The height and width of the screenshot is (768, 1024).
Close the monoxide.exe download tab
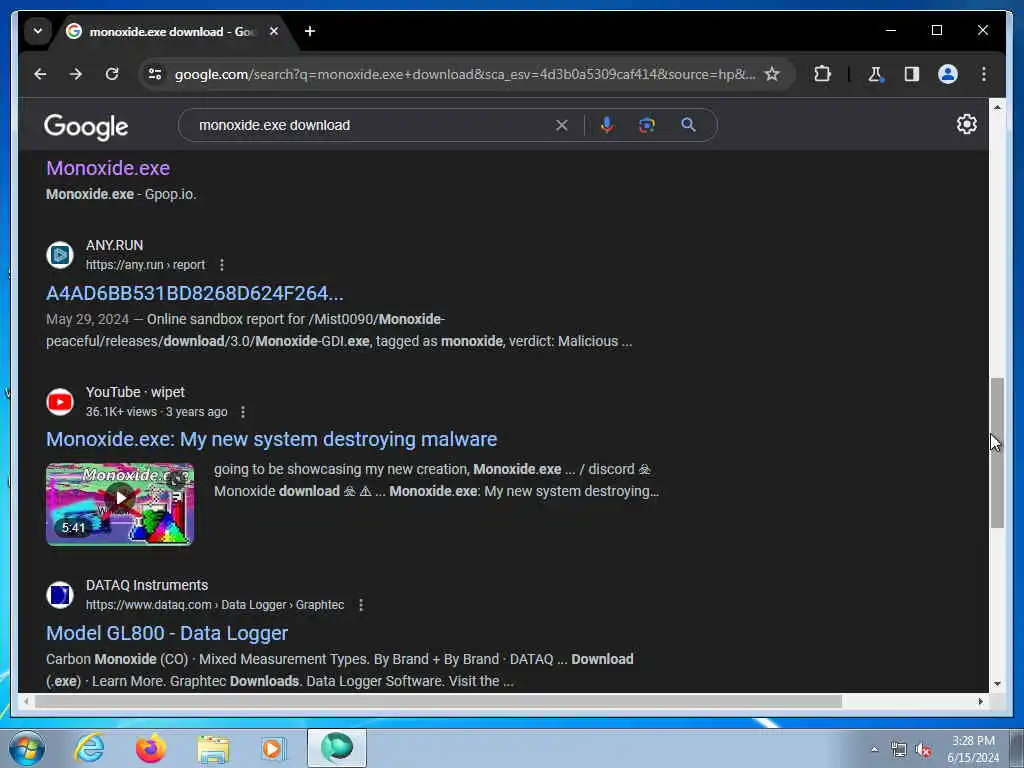tap(274, 31)
